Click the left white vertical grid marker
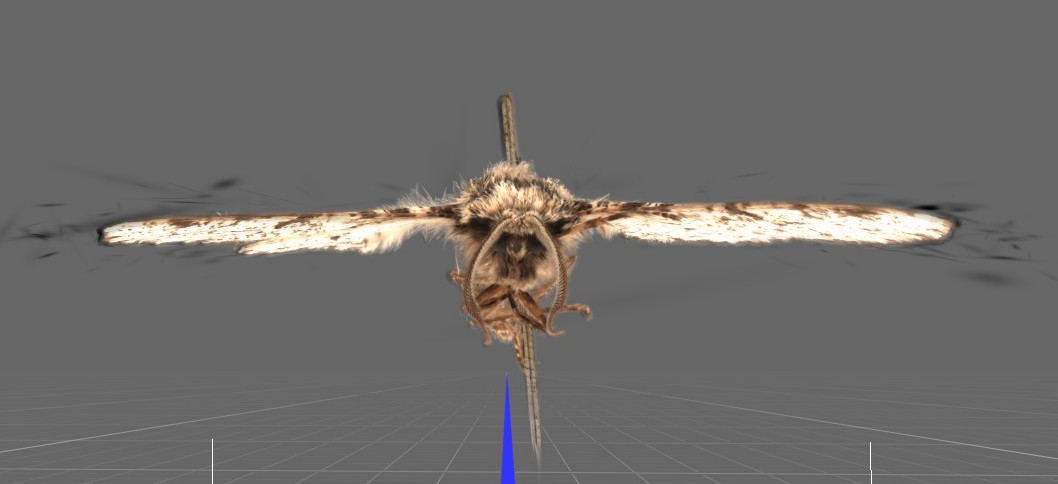The width and height of the screenshot is (1058, 484). (x=213, y=459)
